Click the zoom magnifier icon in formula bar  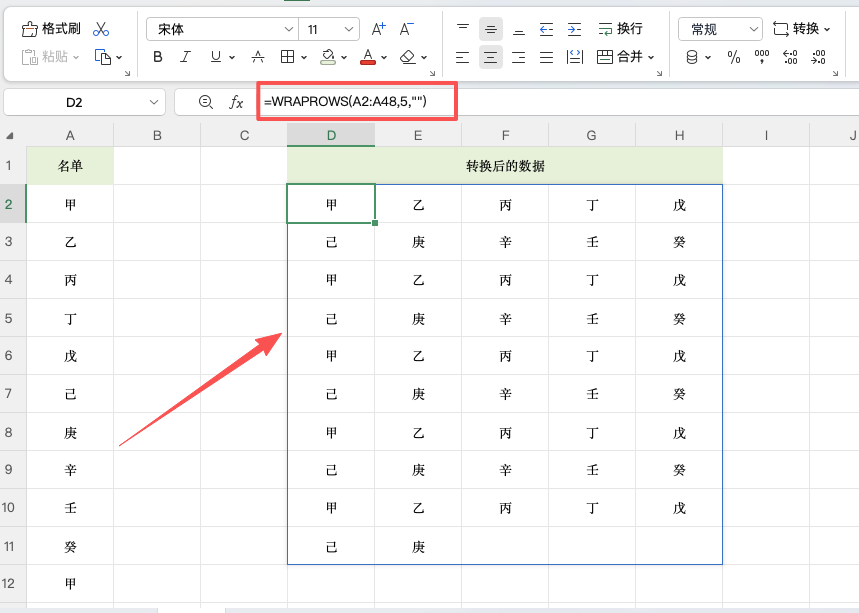(206, 102)
